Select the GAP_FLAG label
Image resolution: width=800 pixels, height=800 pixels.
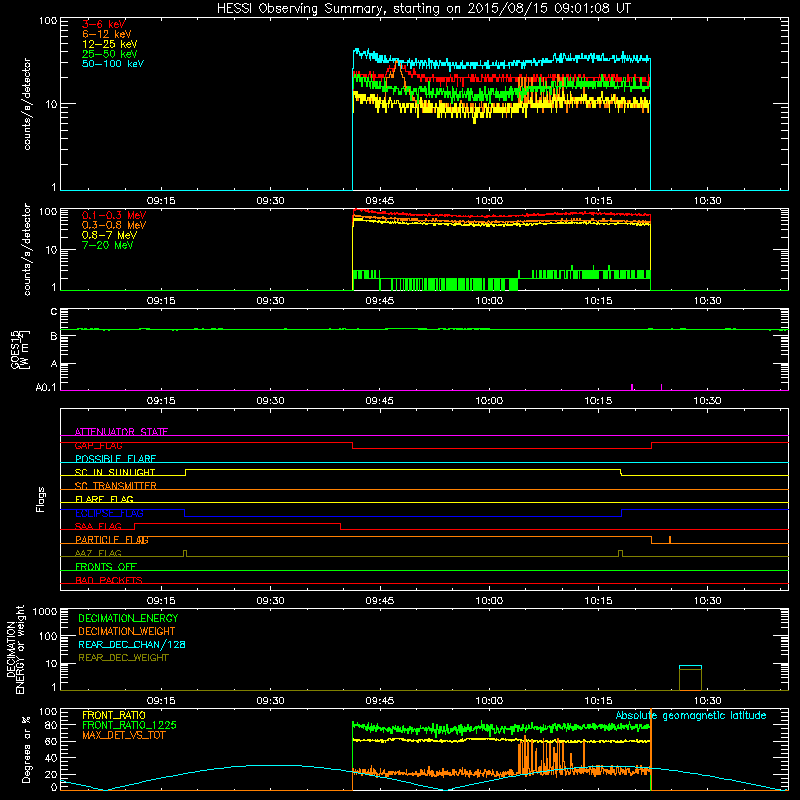point(98,445)
